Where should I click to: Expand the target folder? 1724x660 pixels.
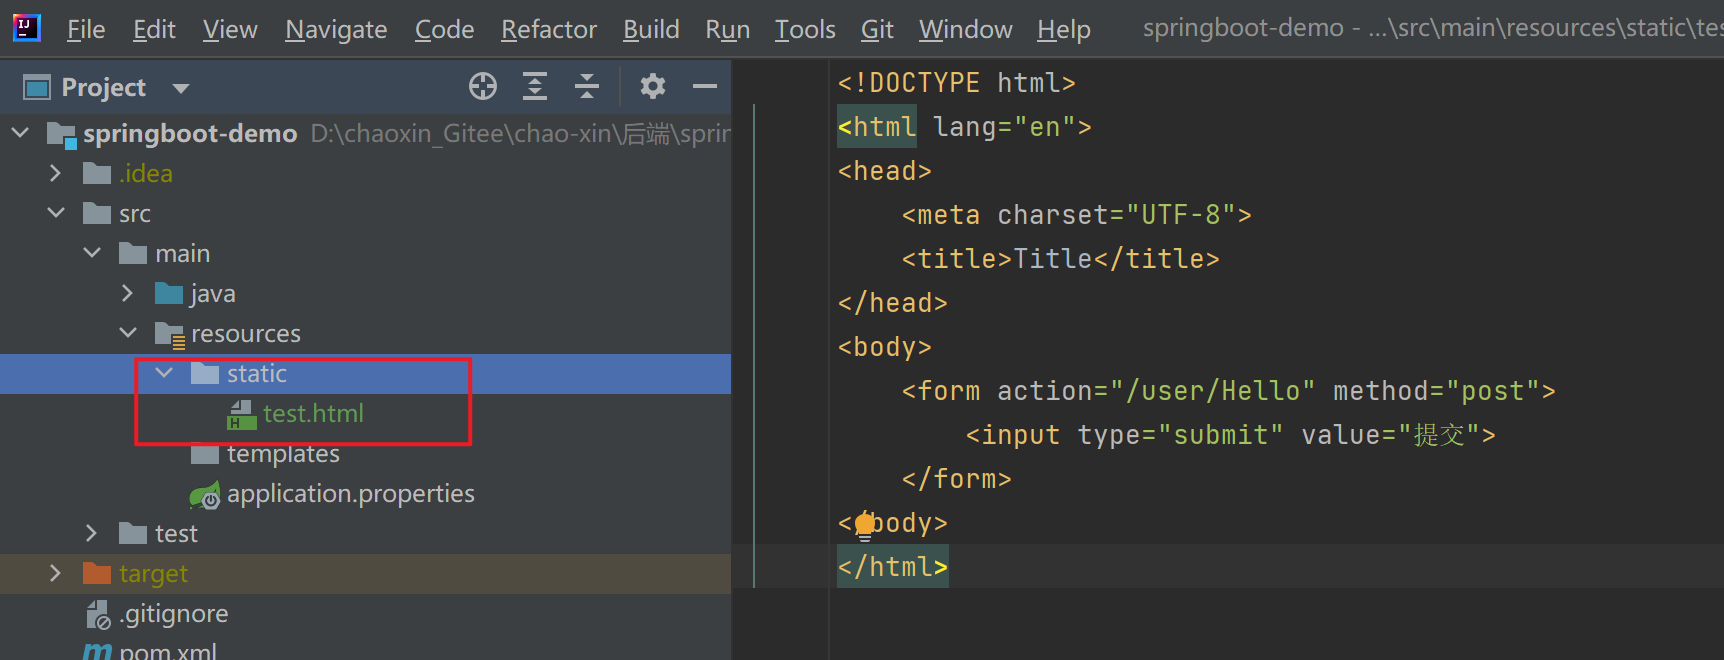click(56, 573)
